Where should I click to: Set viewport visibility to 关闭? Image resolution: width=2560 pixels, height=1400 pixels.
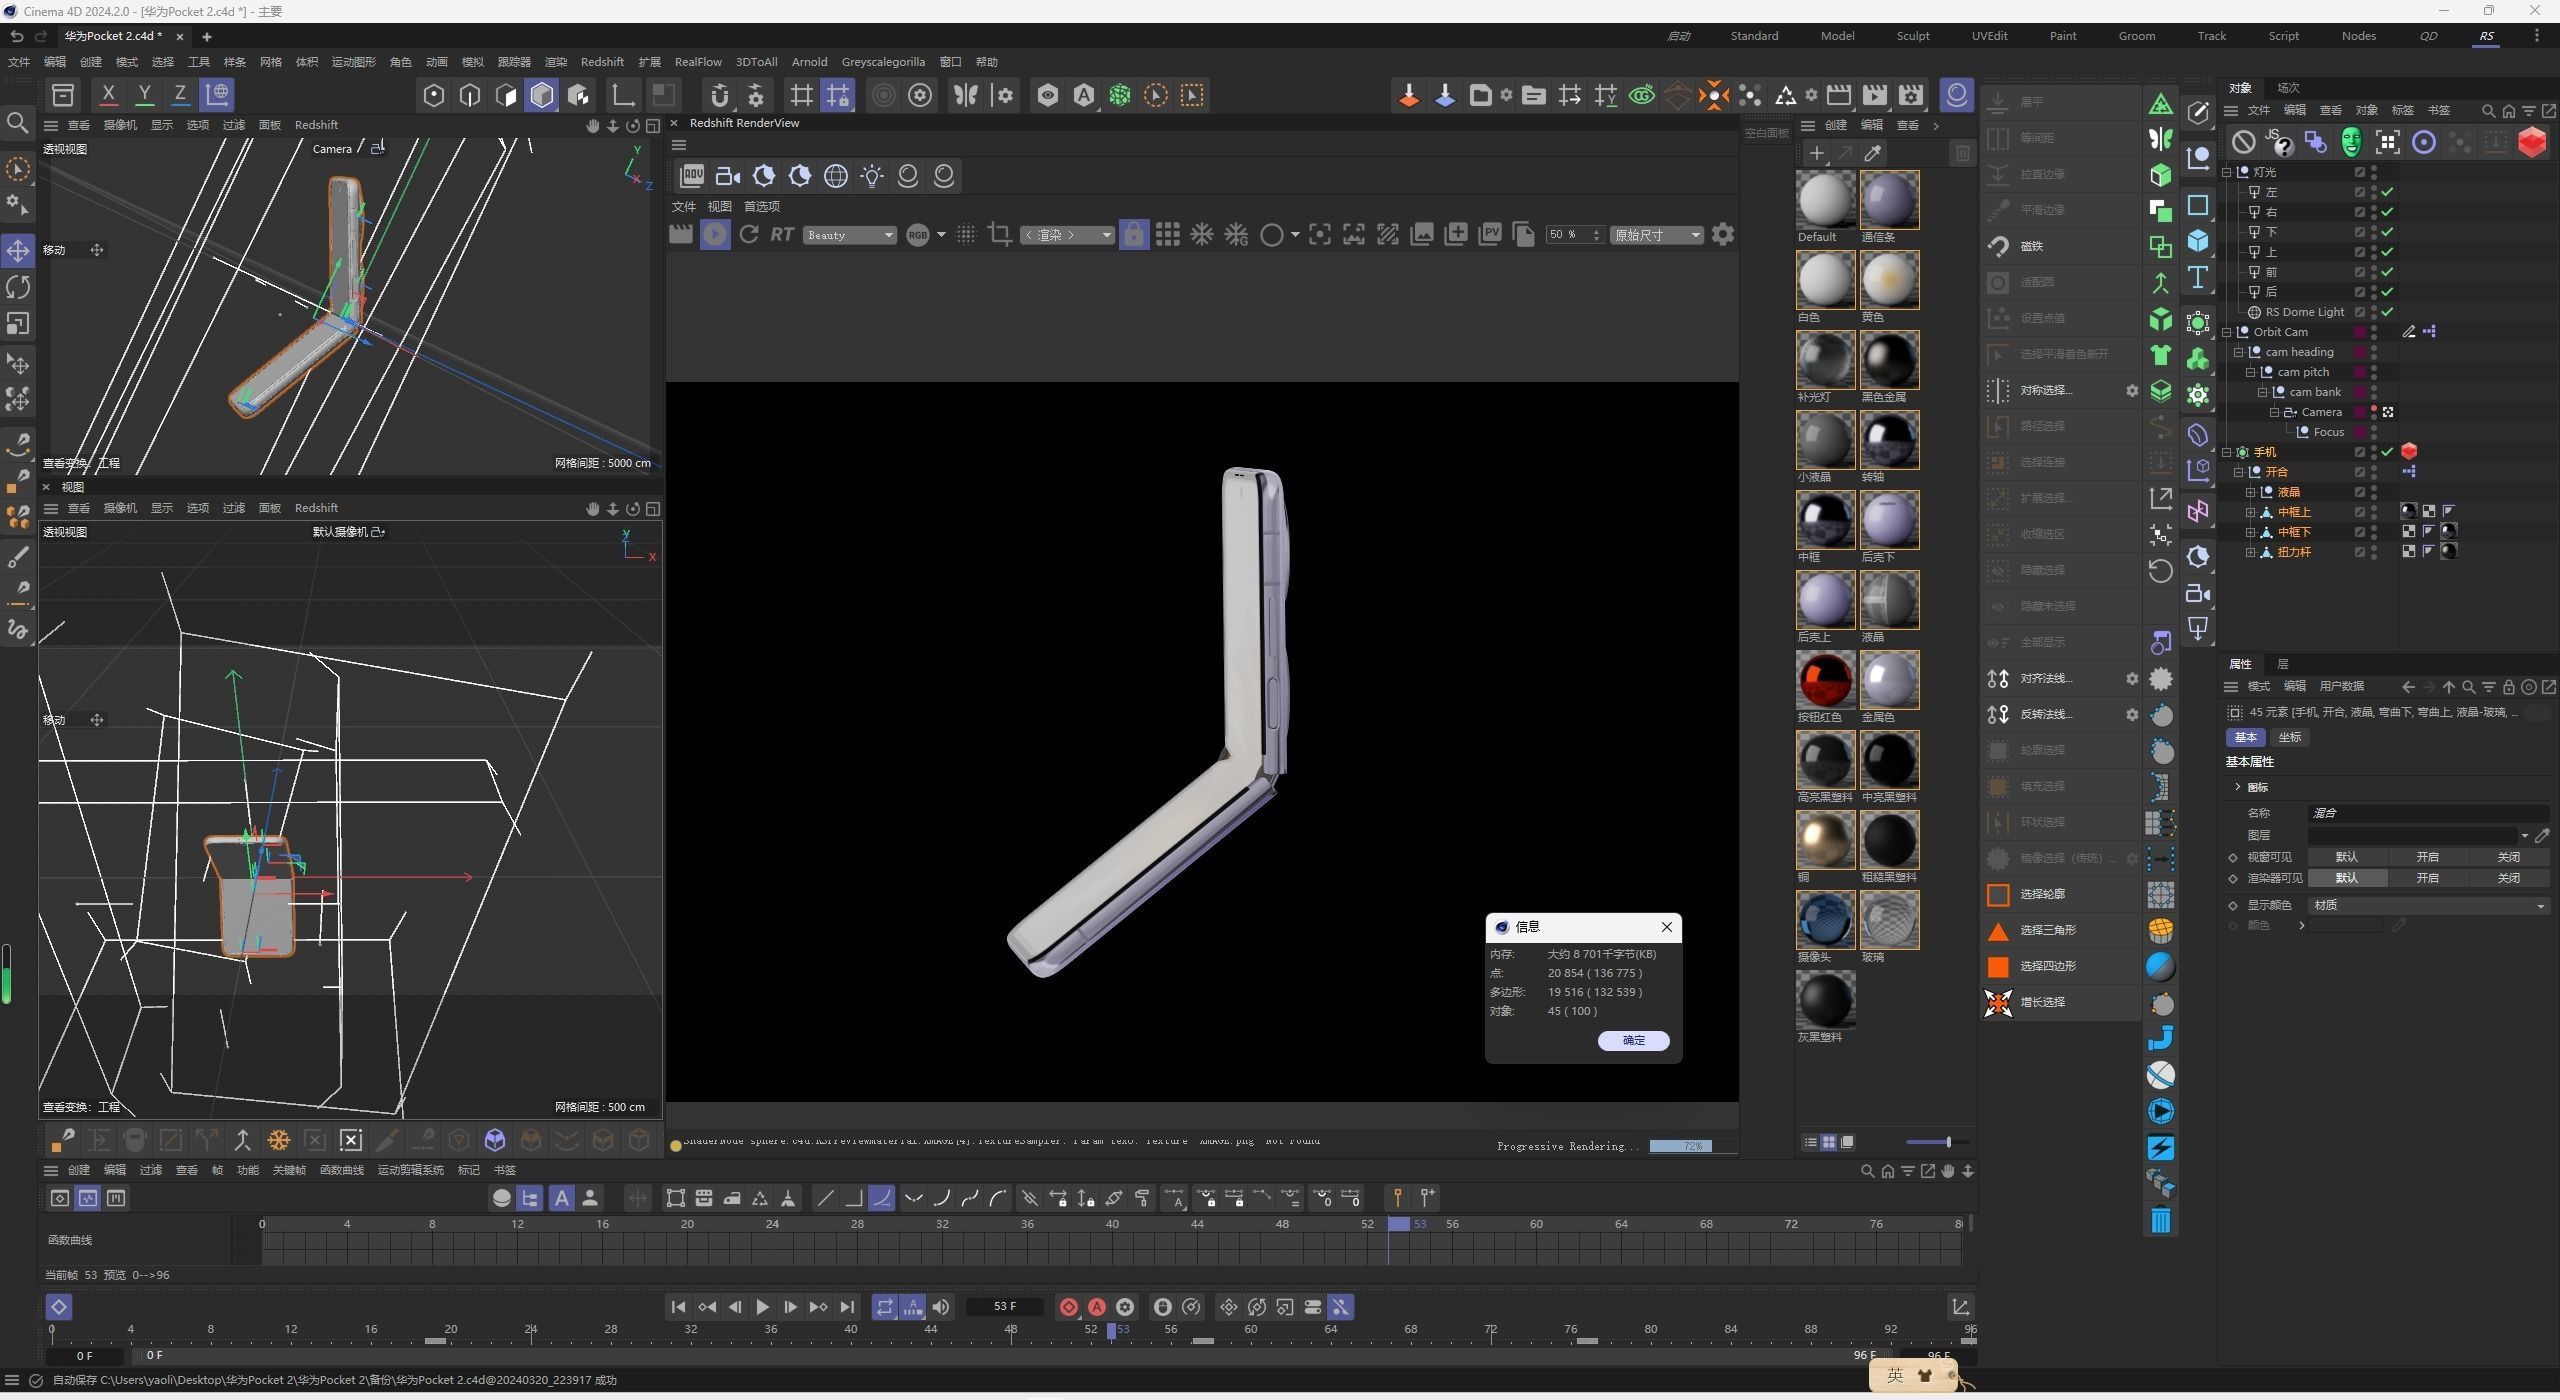pyautogui.click(x=2508, y=857)
